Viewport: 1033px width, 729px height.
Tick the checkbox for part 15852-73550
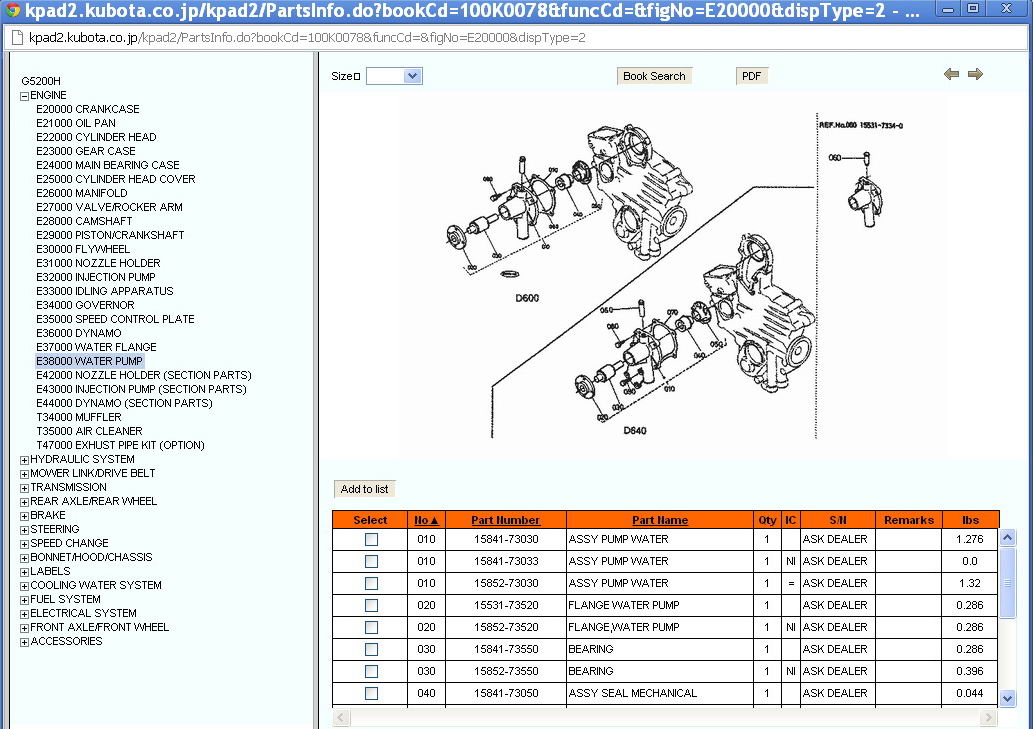(x=372, y=671)
